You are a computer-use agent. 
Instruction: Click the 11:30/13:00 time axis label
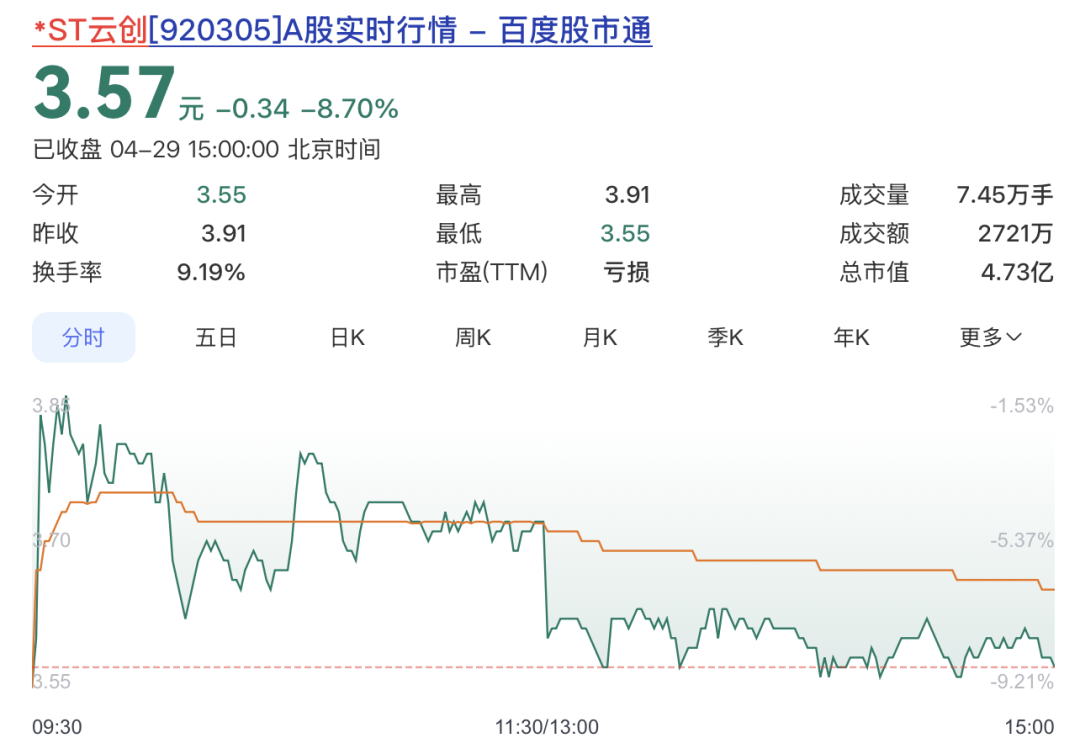(547, 726)
